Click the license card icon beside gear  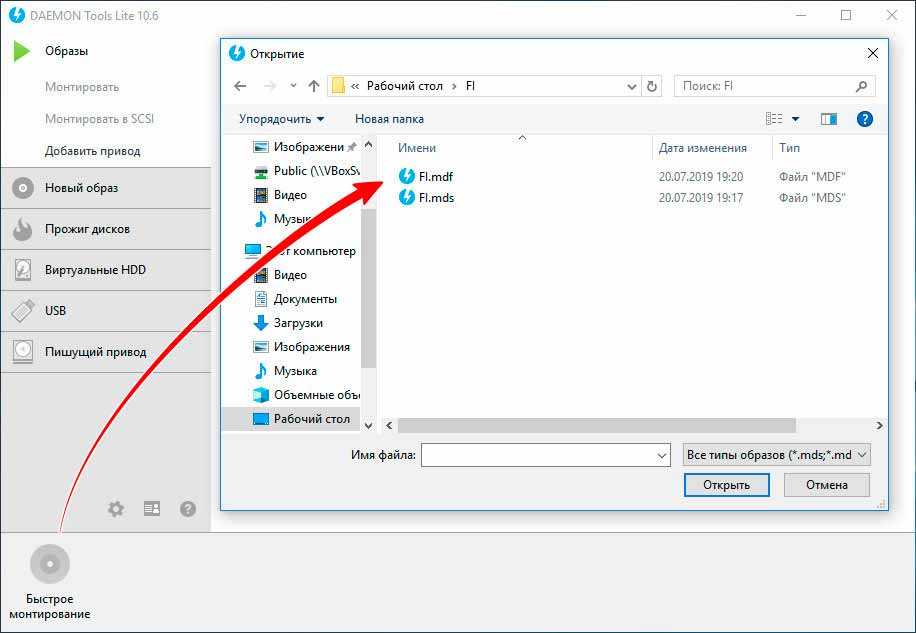152,509
